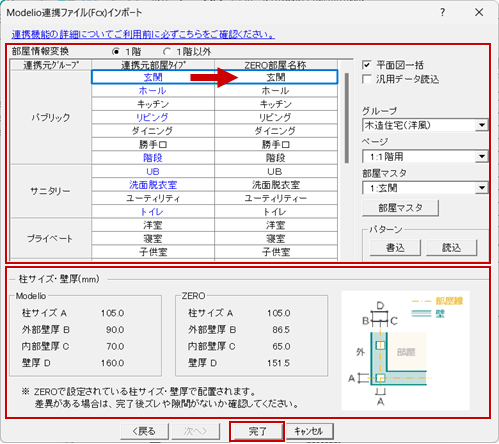Click UB cell in ZERO部屋名称 column
The image size is (499, 444).
coord(276,171)
